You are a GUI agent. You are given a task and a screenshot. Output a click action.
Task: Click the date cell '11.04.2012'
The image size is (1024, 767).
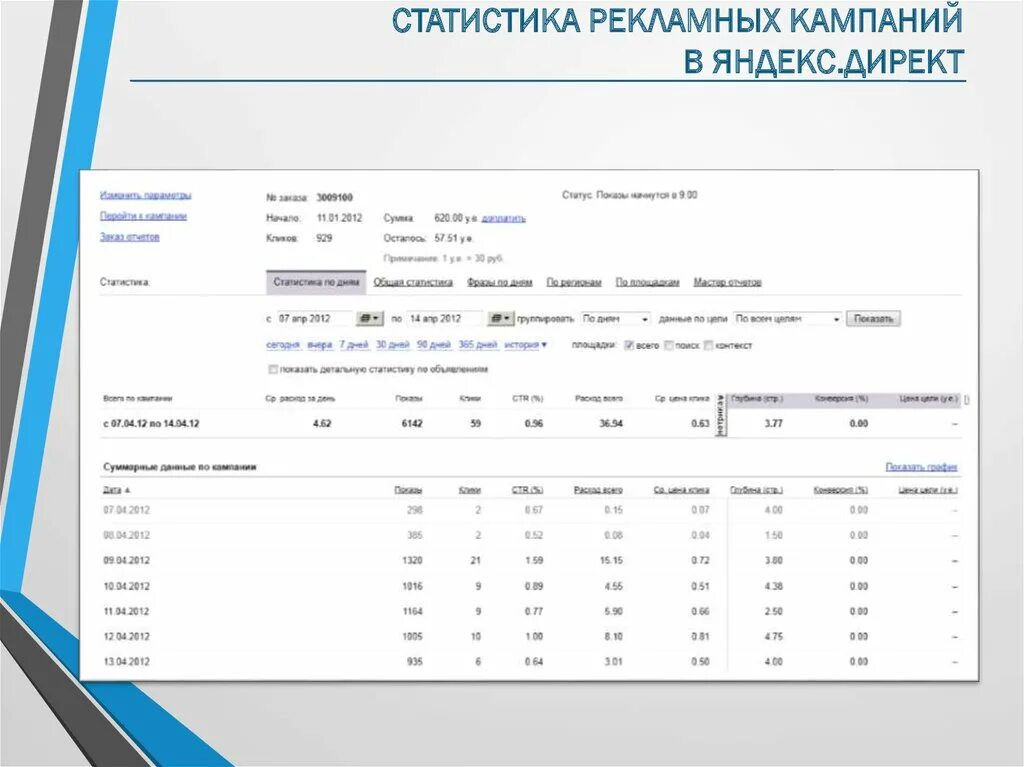coord(126,612)
